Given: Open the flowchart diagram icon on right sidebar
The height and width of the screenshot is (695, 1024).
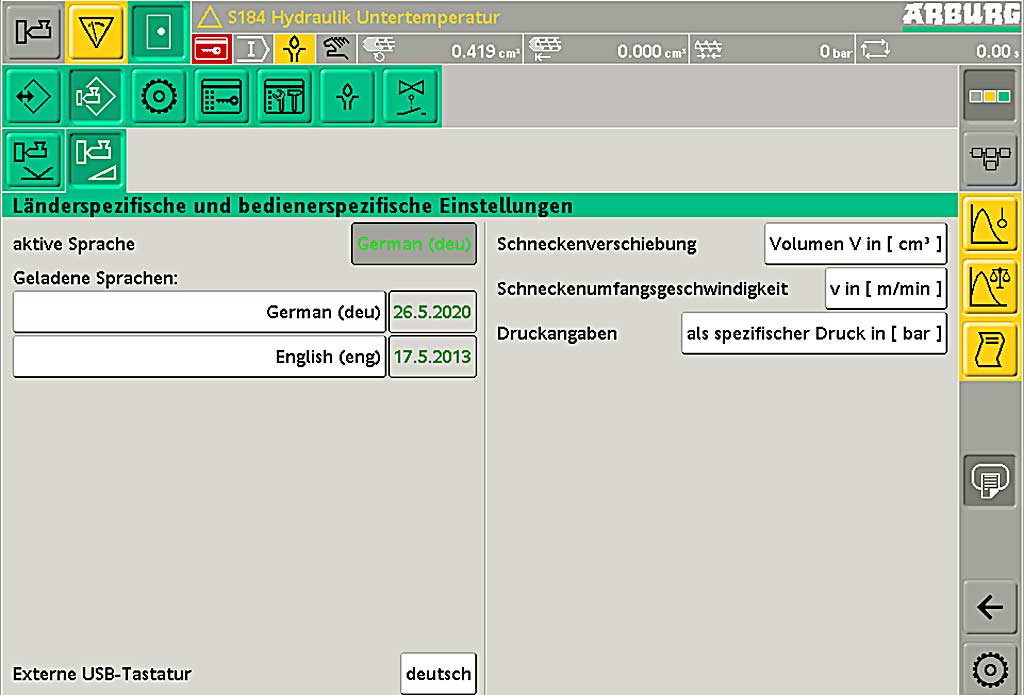Looking at the screenshot, I should pyautogui.click(x=989, y=160).
